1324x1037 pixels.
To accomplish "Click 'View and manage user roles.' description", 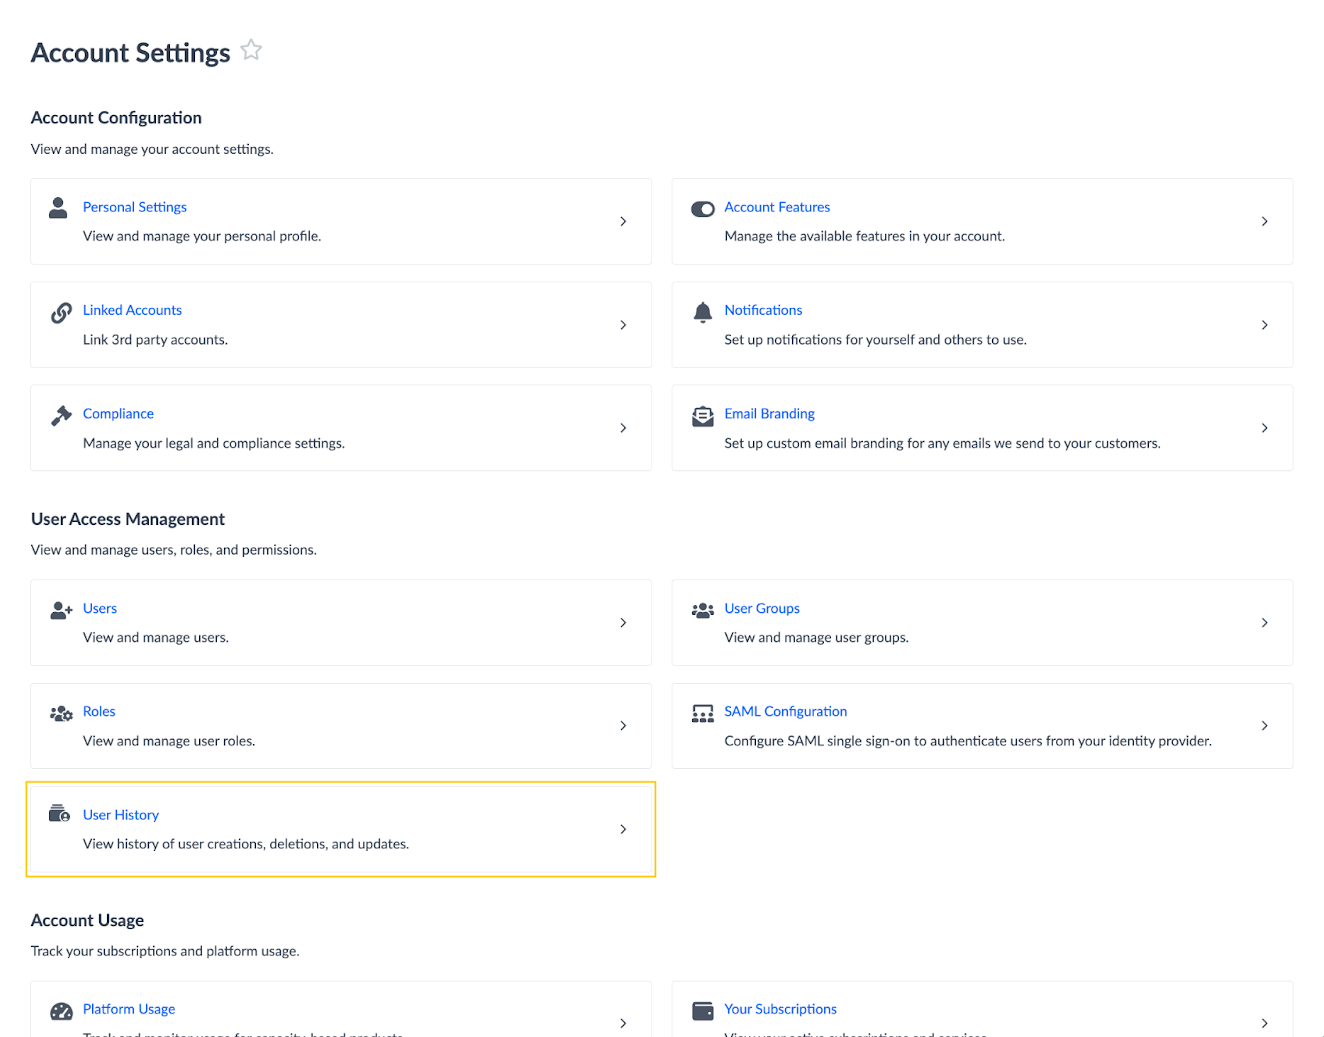I will 169,741.
